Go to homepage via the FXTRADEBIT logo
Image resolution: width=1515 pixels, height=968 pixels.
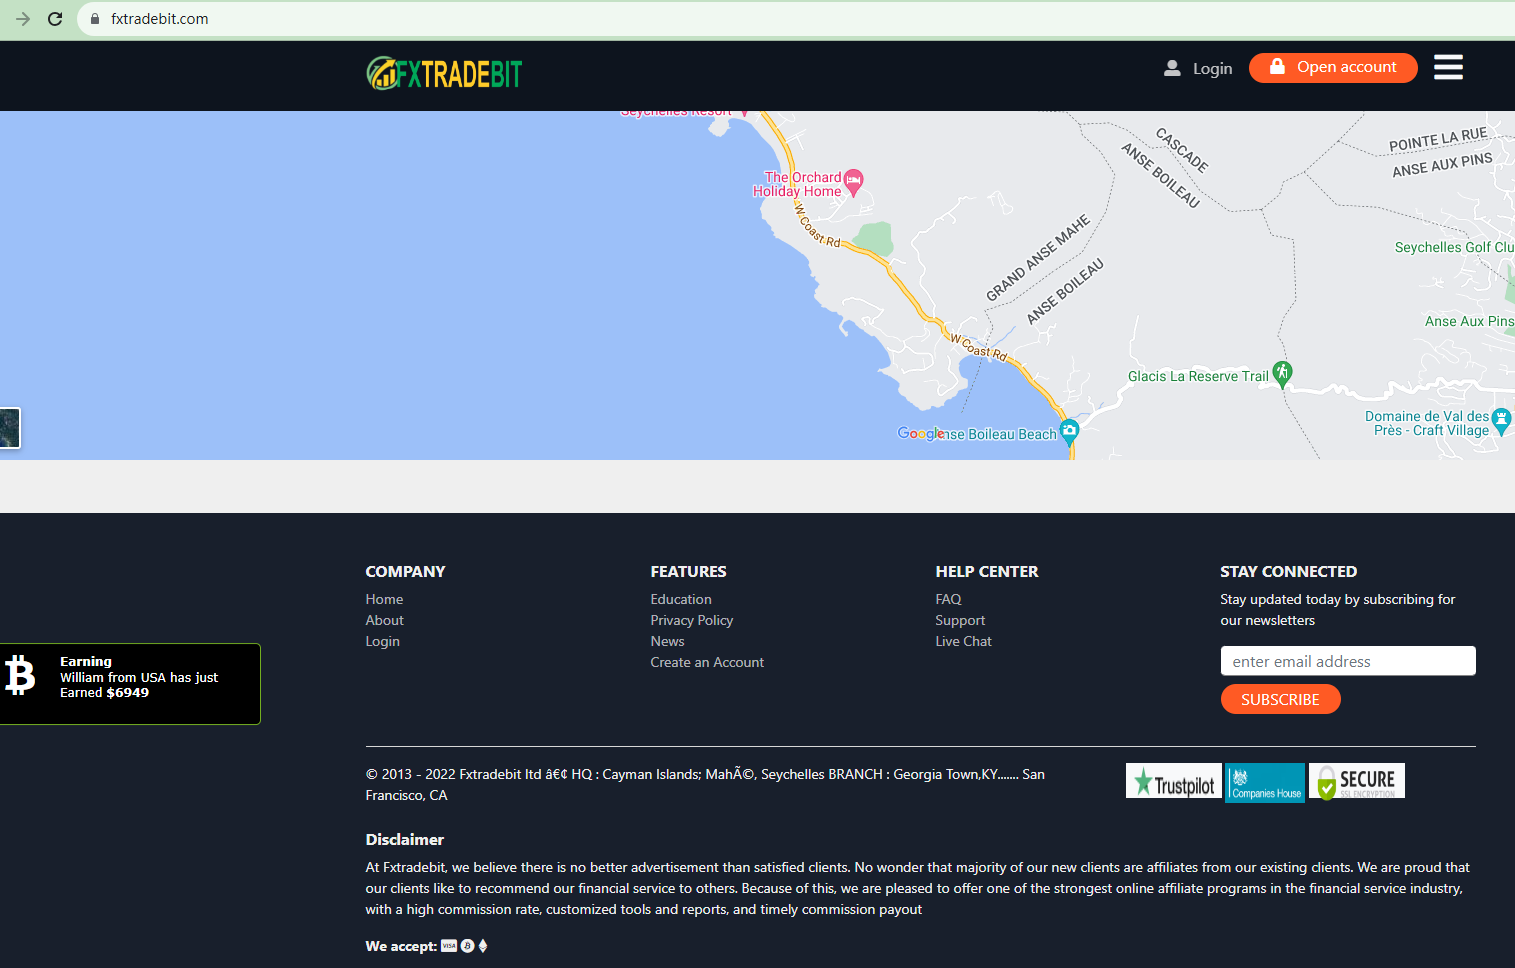click(444, 73)
